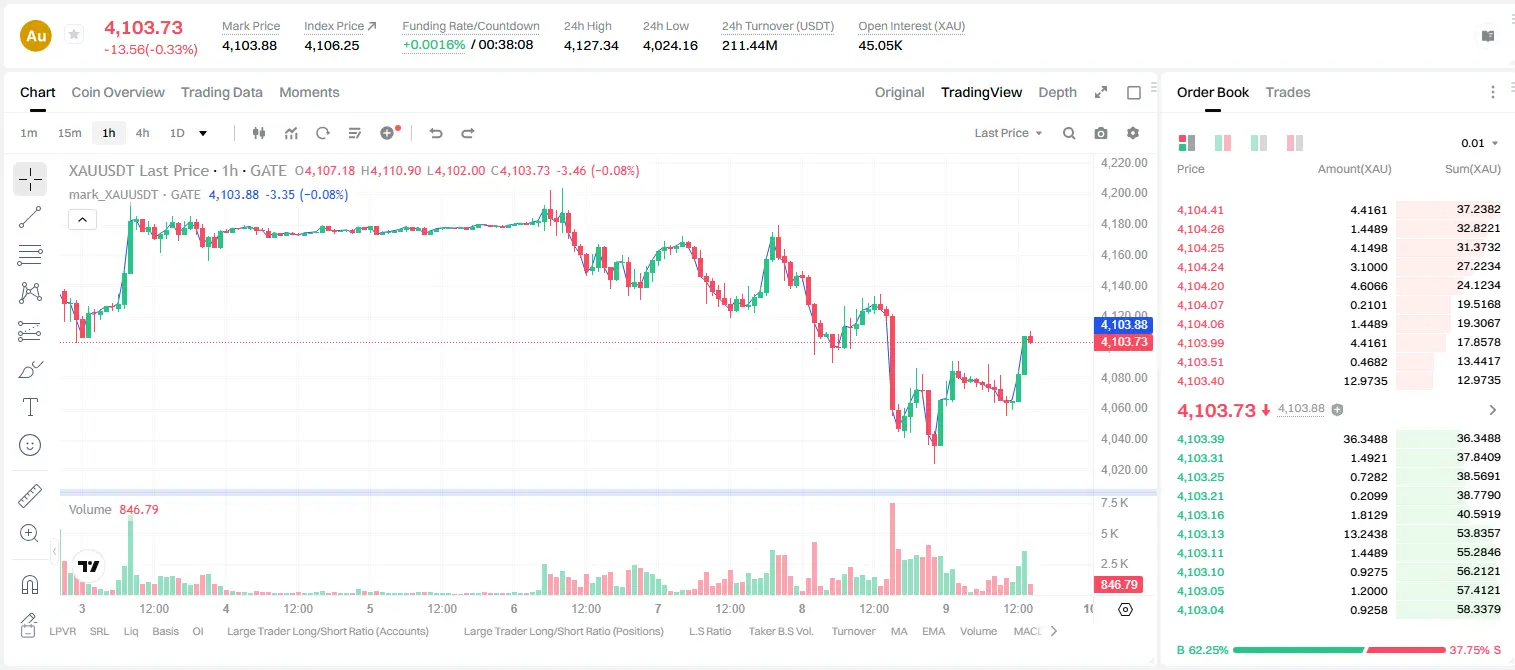Open chart settings gear icon
Viewport: 1515px width, 670px height.
pyautogui.click(x=1133, y=133)
